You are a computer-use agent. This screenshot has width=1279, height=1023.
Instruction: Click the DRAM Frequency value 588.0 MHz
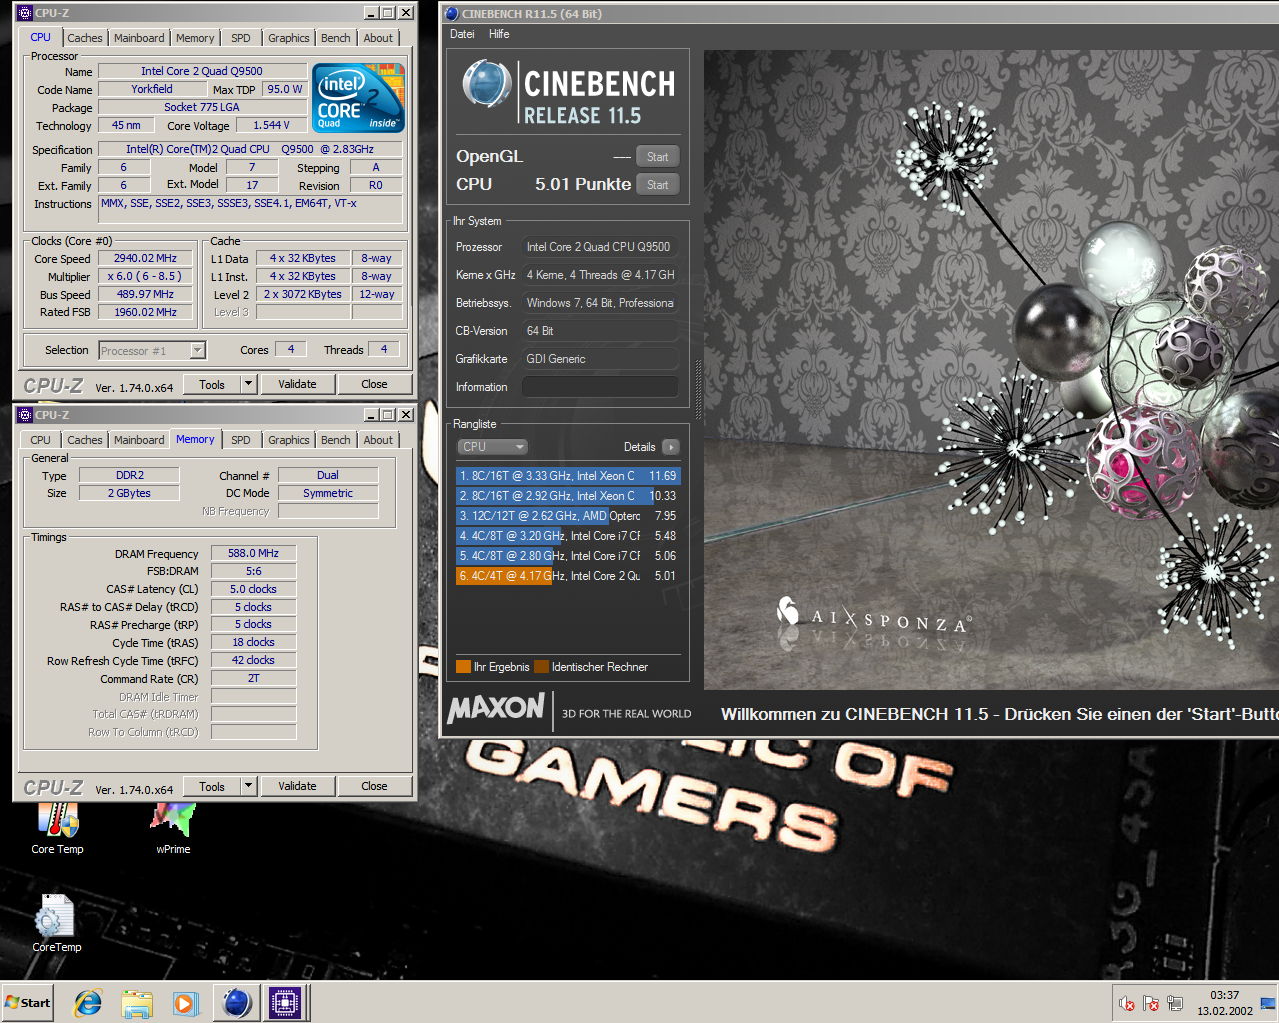(253, 553)
